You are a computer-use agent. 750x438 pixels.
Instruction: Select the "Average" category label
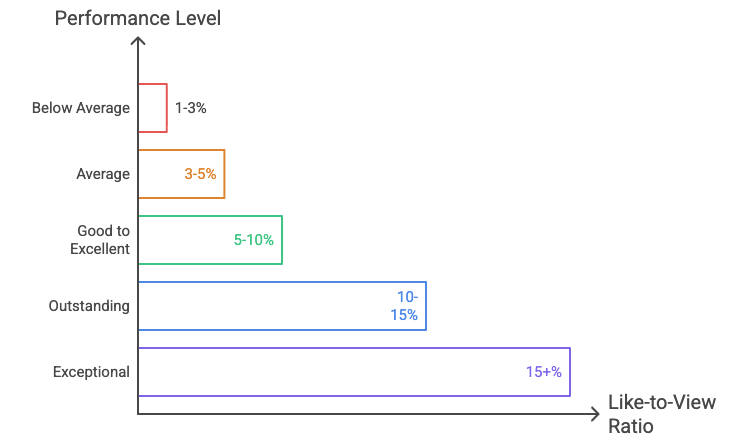pos(103,174)
